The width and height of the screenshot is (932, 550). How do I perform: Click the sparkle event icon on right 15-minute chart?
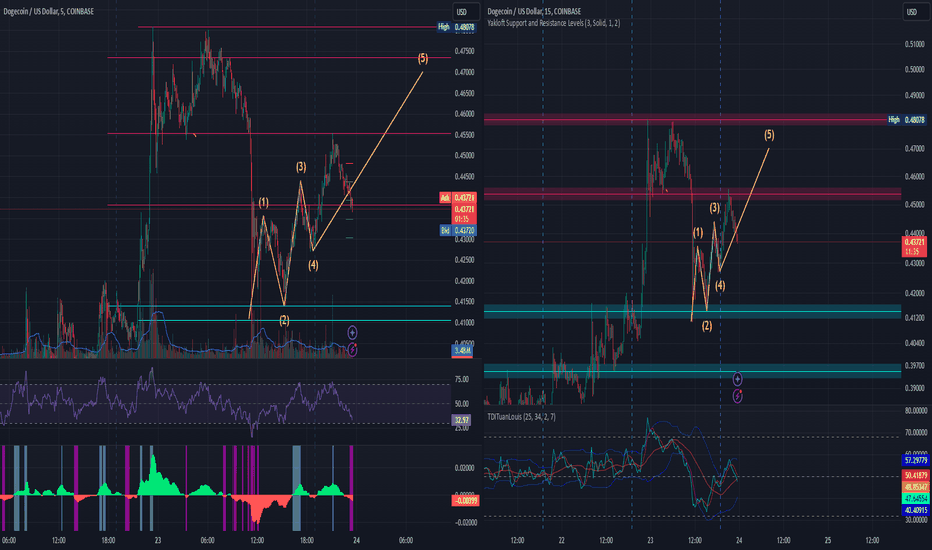tap(737, 378)
